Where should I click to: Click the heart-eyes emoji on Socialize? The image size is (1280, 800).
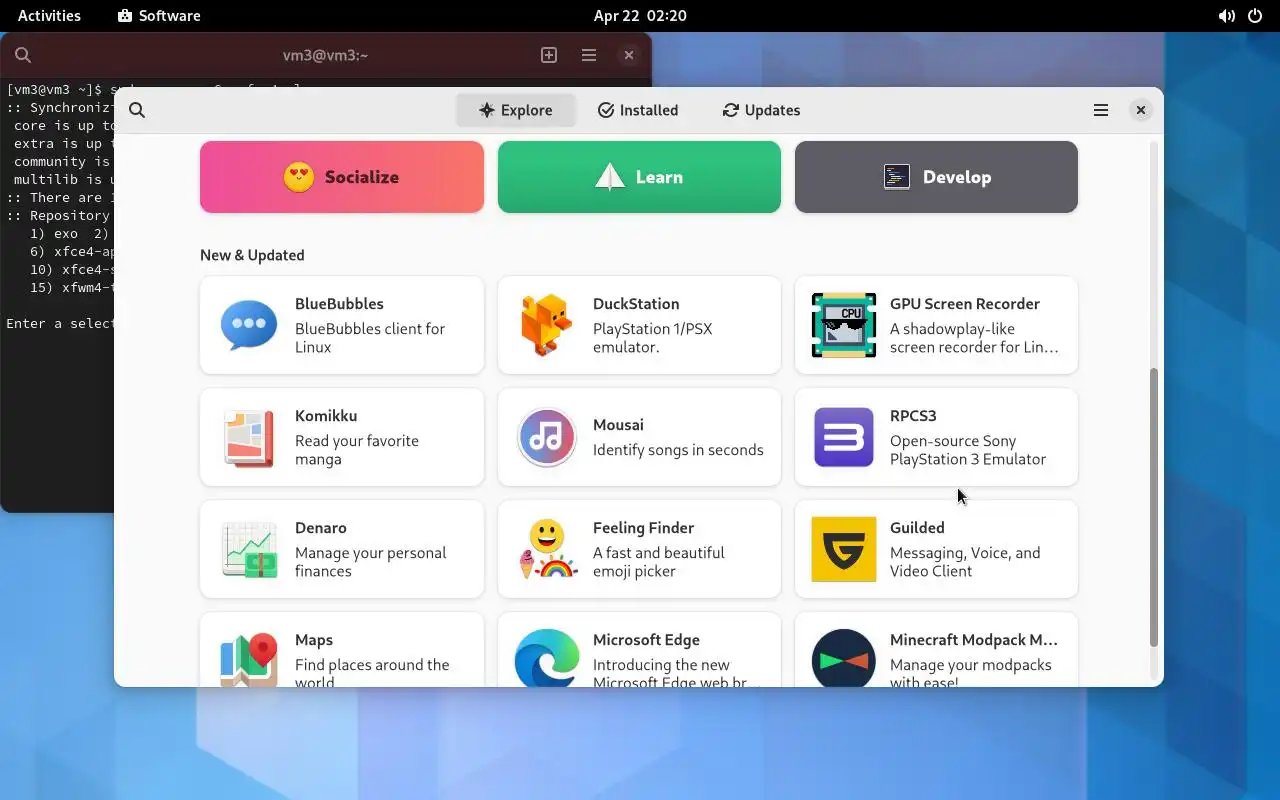point(298,177)
